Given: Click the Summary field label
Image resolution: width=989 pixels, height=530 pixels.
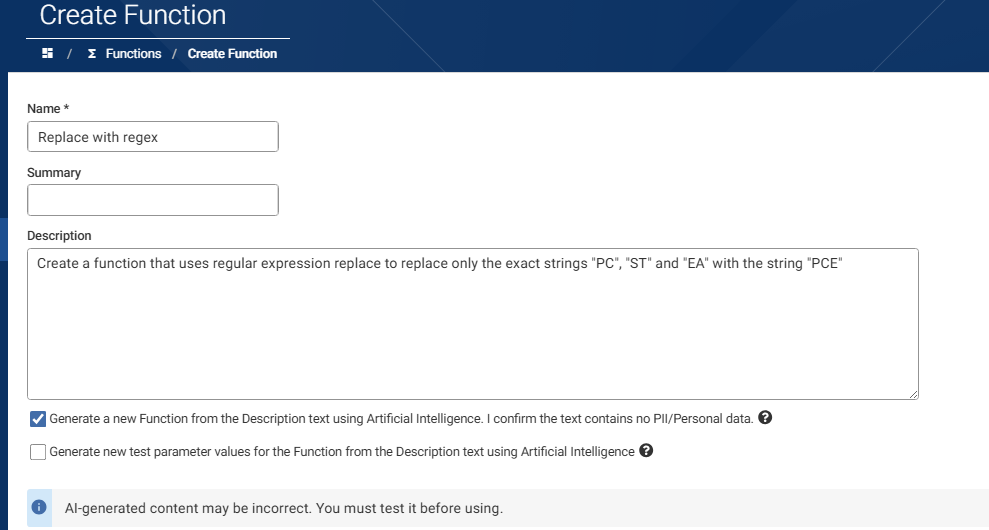Looking at the screenshot, I should (54, 172).
